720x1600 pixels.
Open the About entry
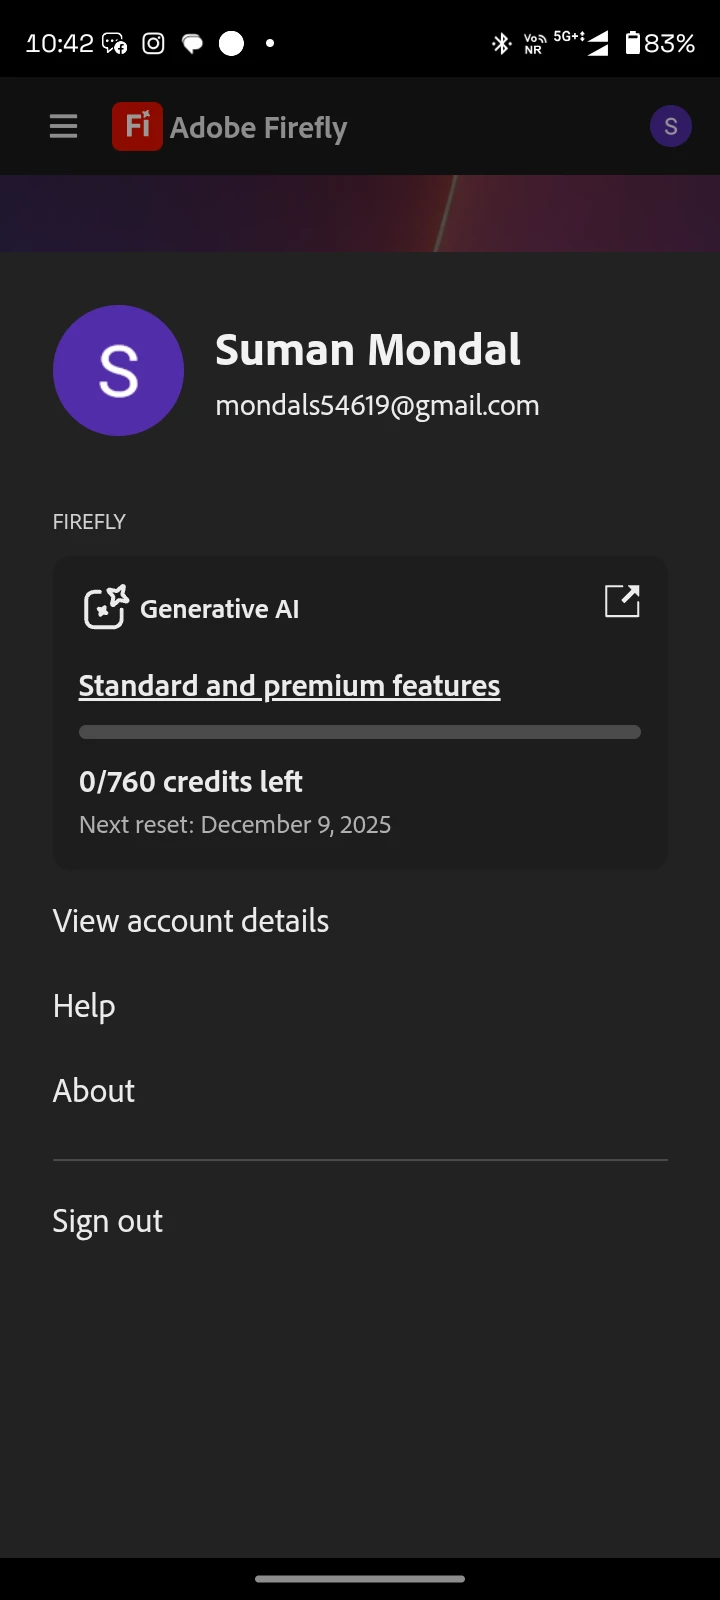tap(94, 1091)
